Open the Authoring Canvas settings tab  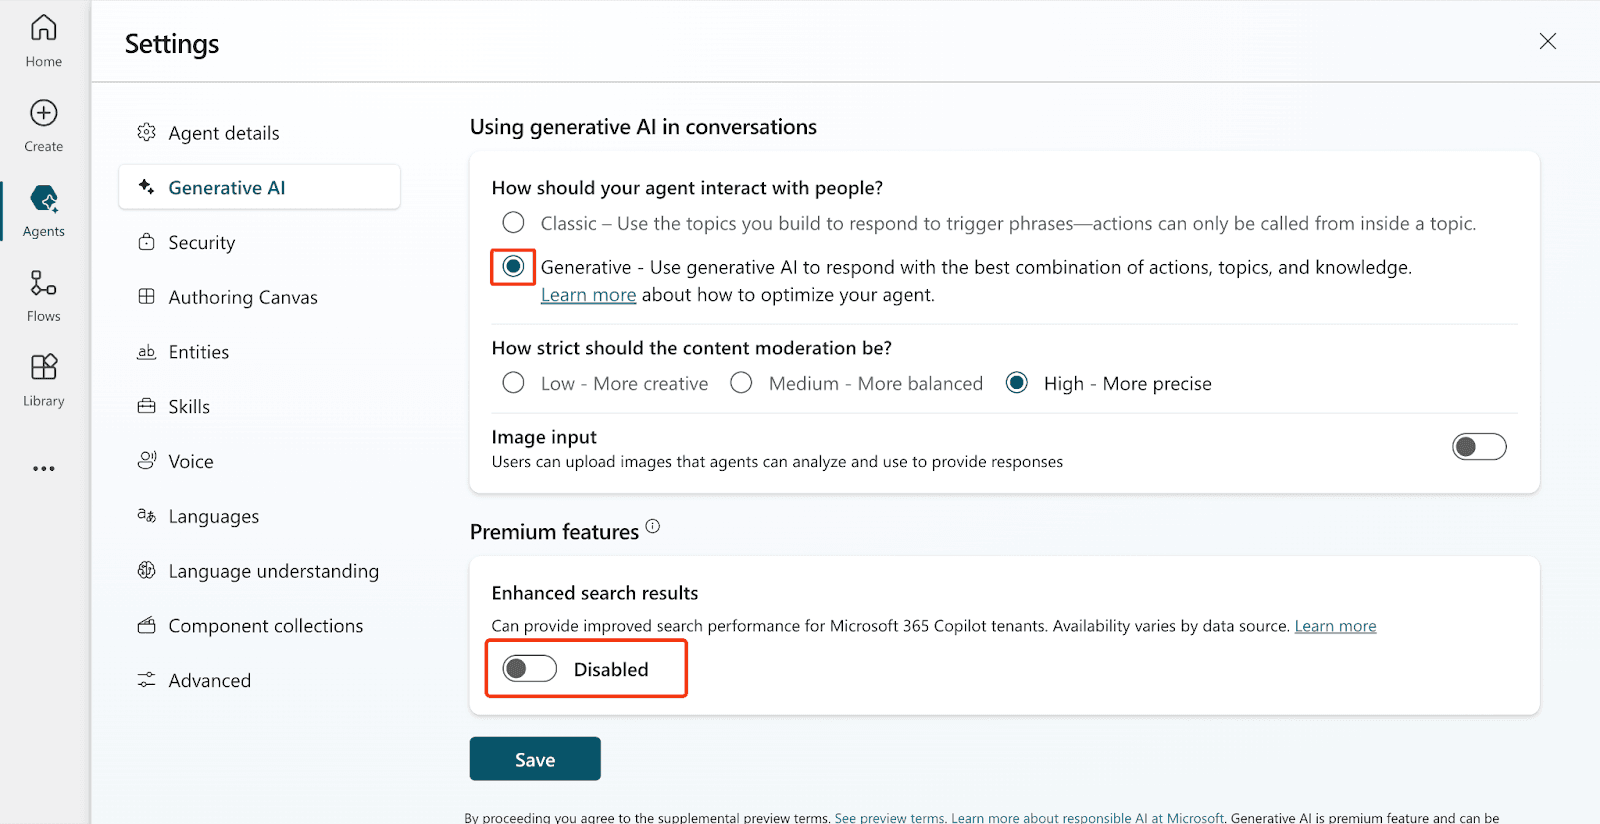click(x=242, y=297)
